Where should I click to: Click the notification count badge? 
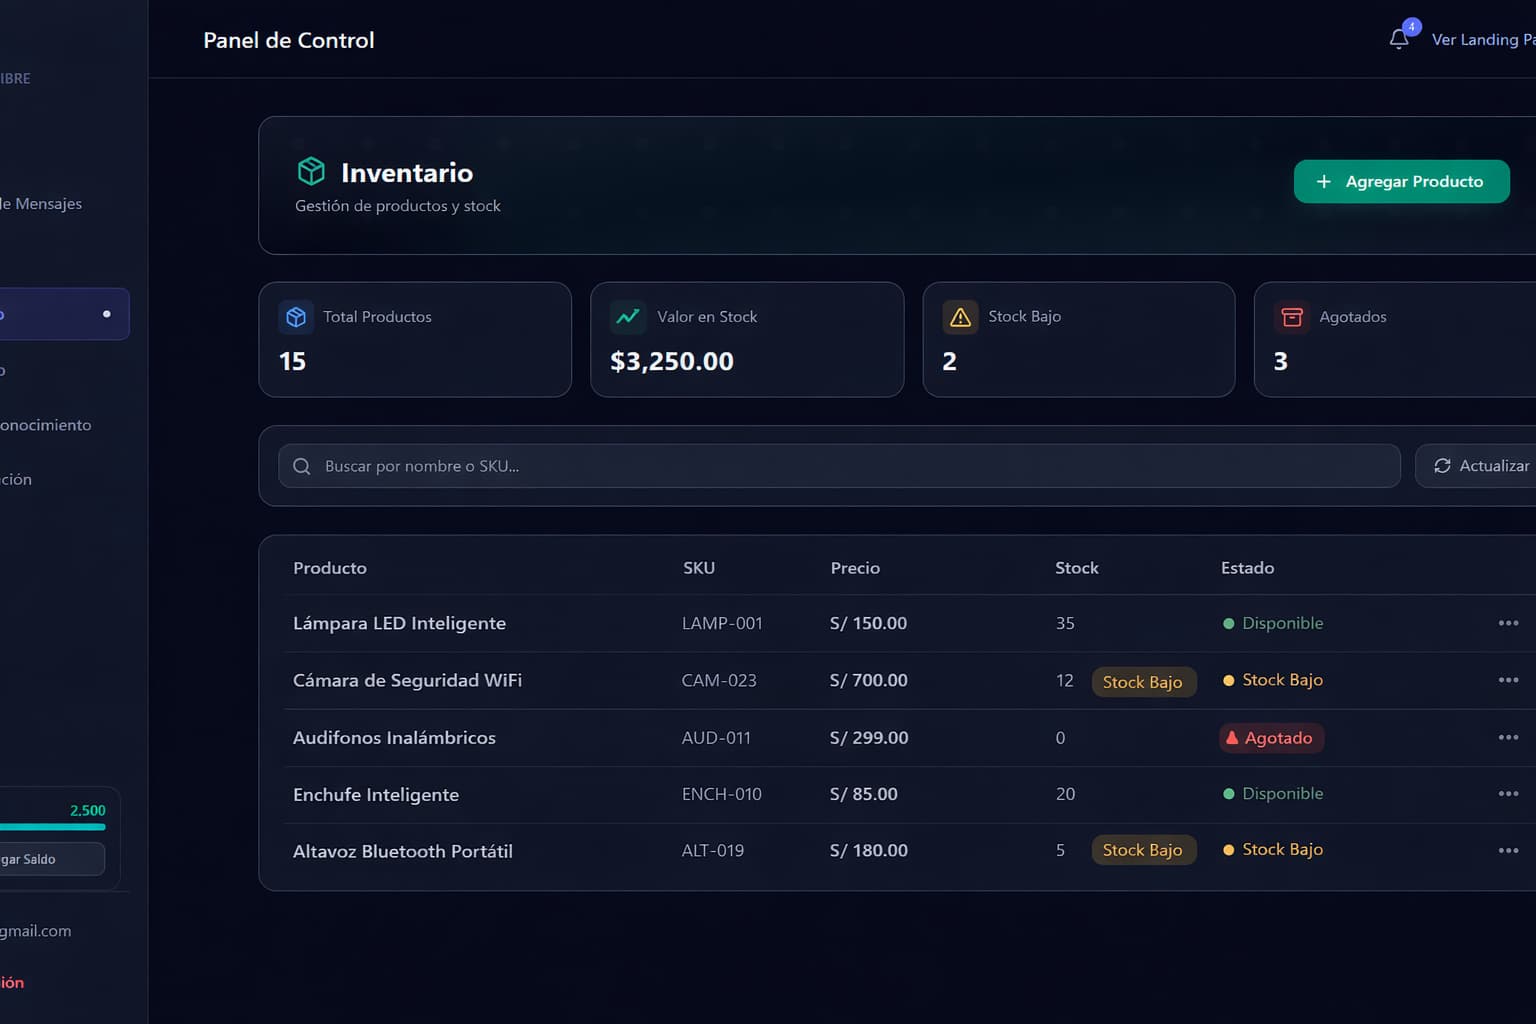click(x=1411, y=27)
